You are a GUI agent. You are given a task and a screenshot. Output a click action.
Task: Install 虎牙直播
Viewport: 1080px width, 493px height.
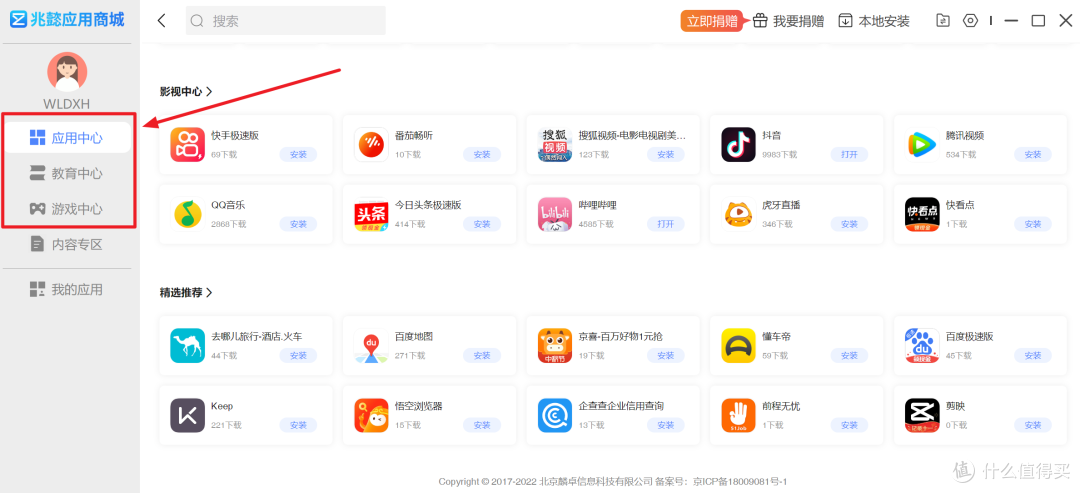tap(849, 224)
